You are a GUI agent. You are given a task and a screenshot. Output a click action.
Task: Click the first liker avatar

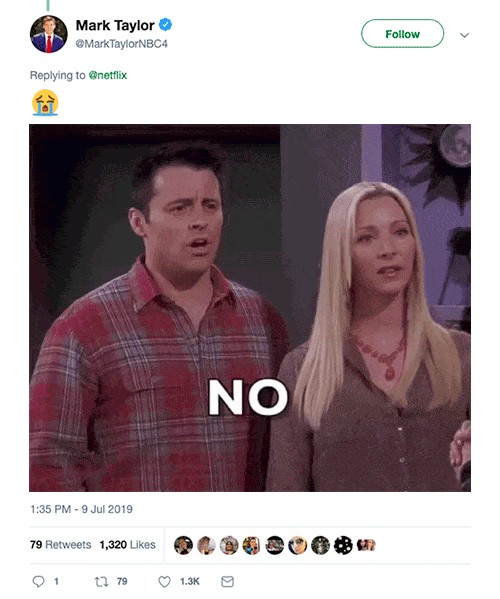183,545
